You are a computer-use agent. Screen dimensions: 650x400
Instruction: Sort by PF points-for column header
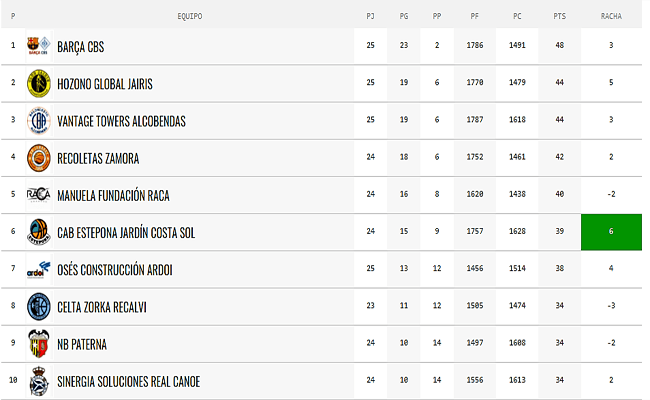475,16
